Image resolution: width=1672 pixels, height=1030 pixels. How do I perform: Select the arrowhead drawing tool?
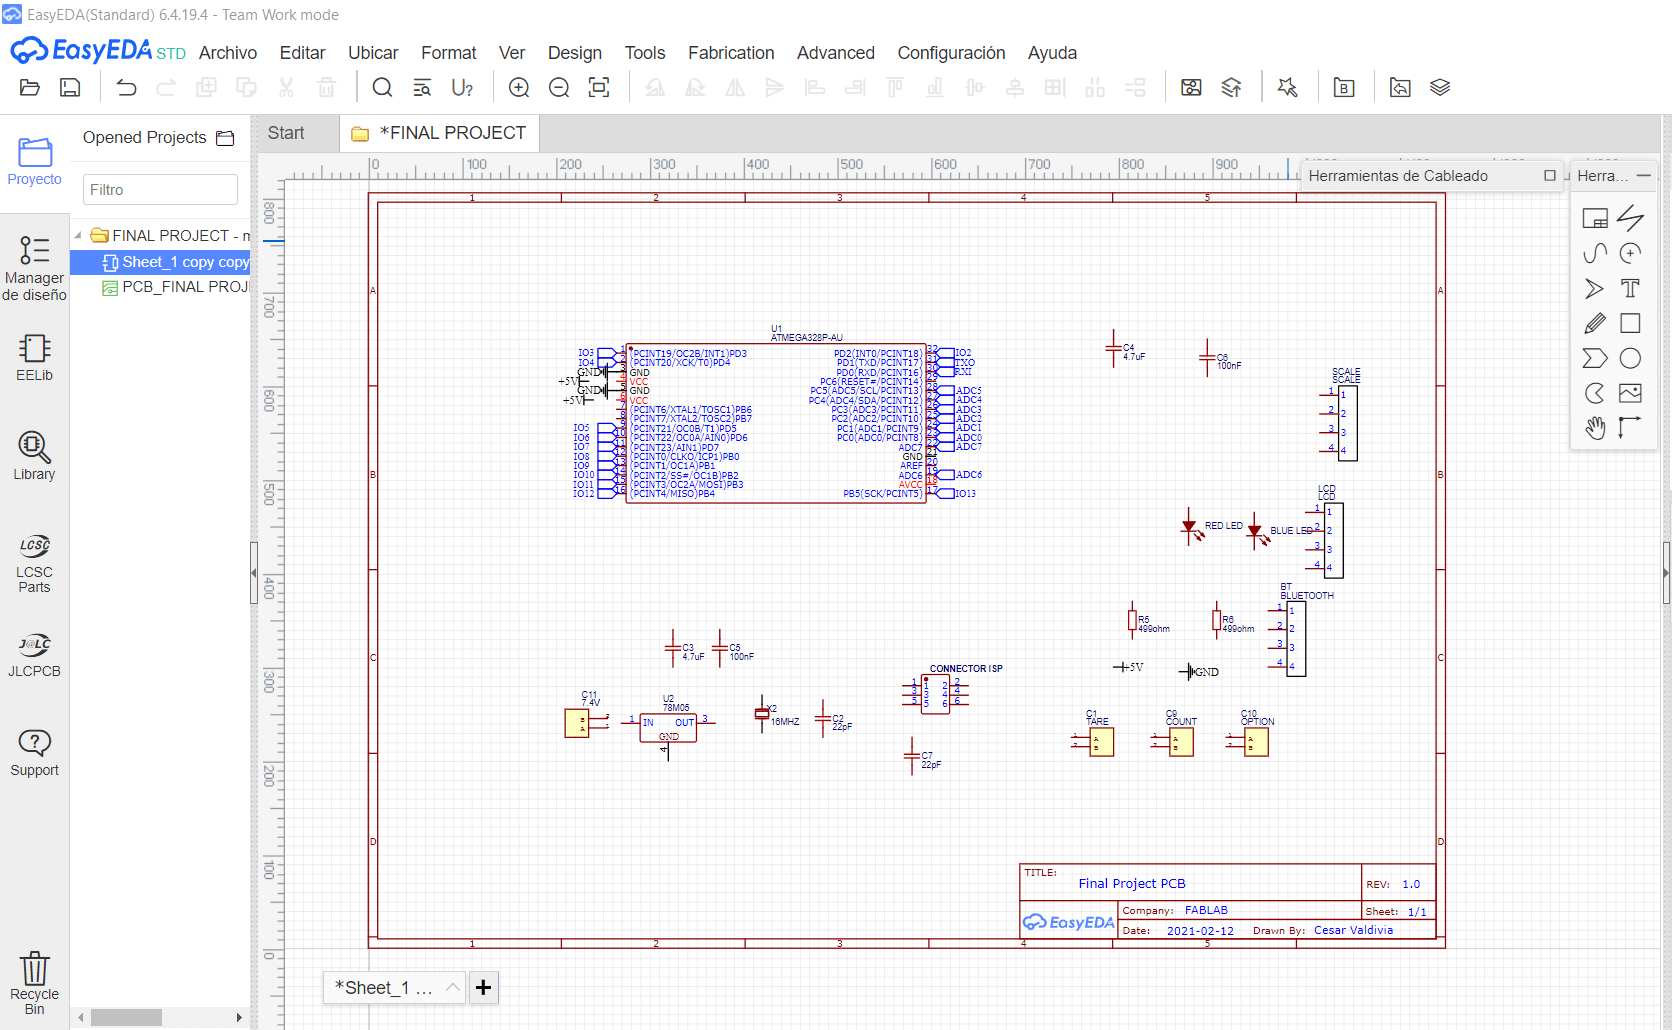coord(1595,288)
